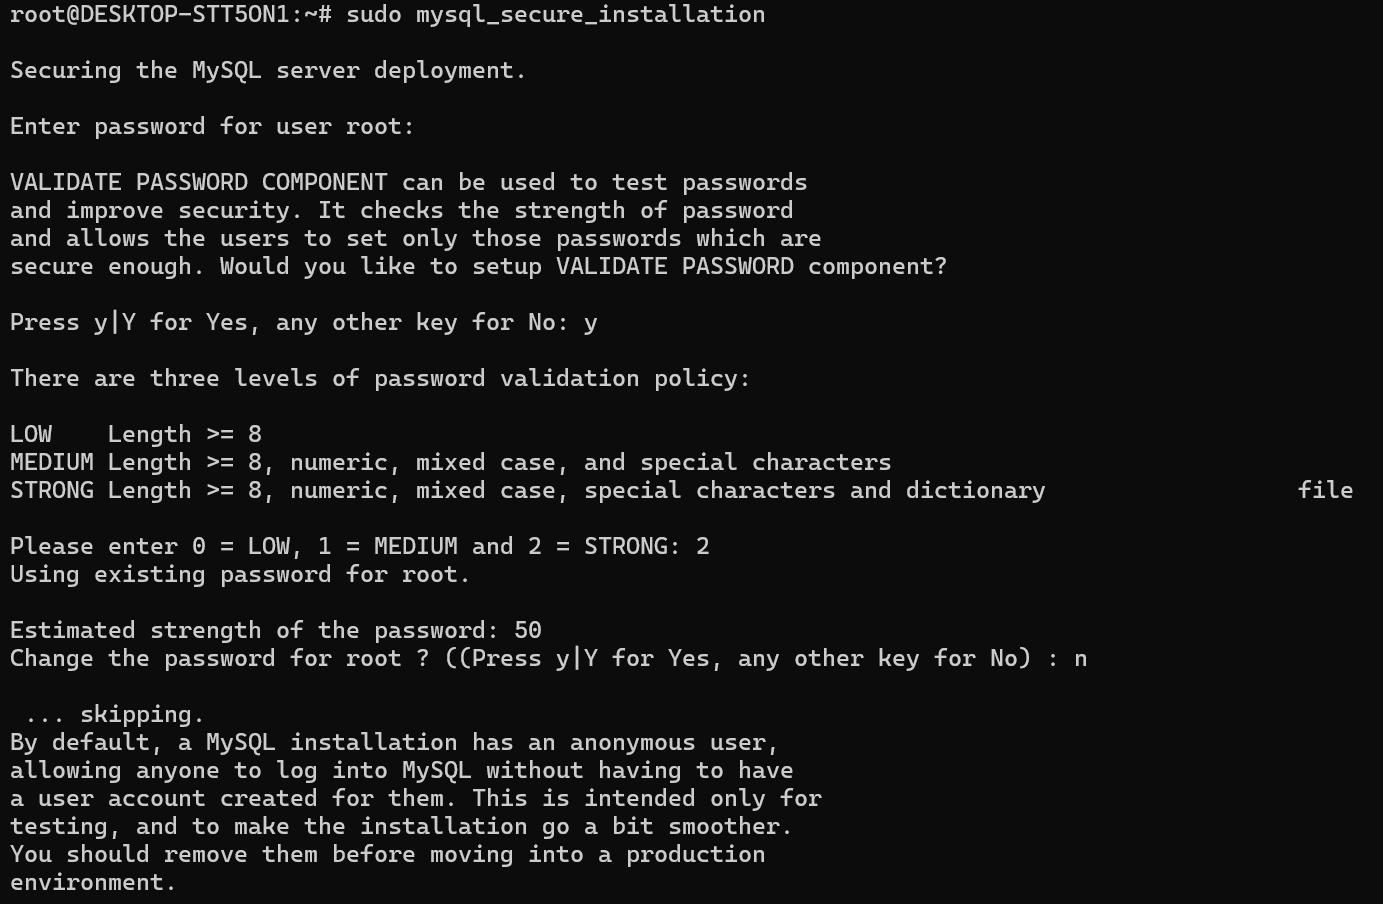Click the 'By default, a MySQL installation' line
This screenshot has width=1383, height=904.
point(394,742)
